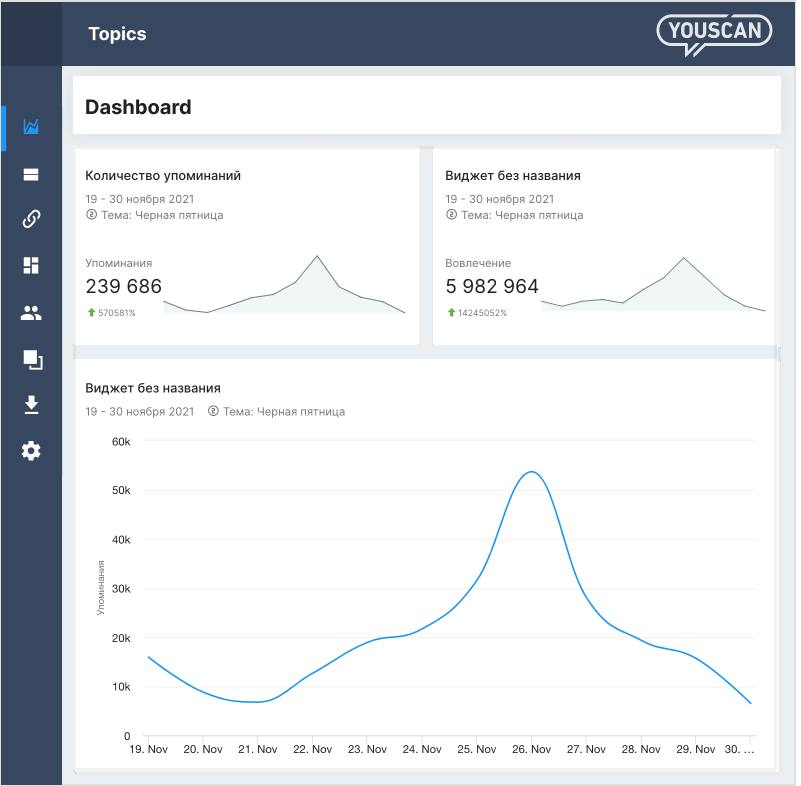
Task: Open the link icon in sidebar
Action: (x=31, y=219)
